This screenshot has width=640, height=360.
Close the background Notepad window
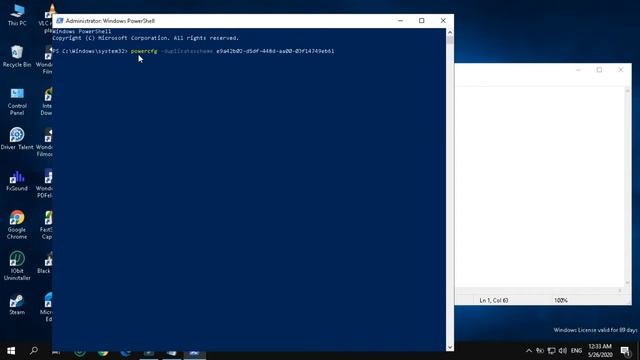tap(620, 70)
